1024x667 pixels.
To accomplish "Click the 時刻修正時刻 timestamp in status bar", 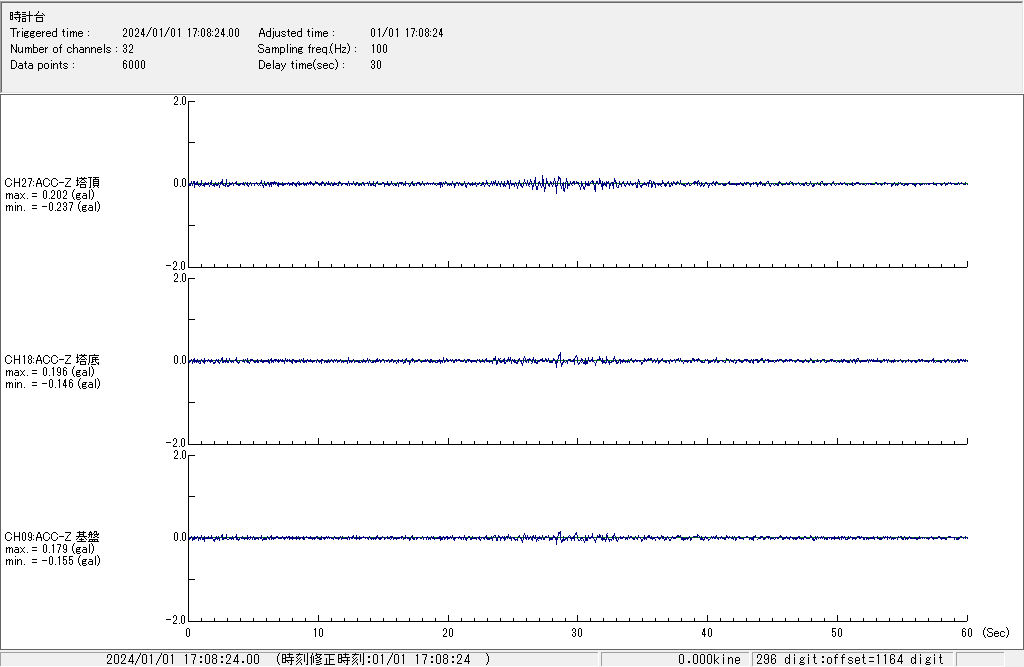I will click(383, 659).
